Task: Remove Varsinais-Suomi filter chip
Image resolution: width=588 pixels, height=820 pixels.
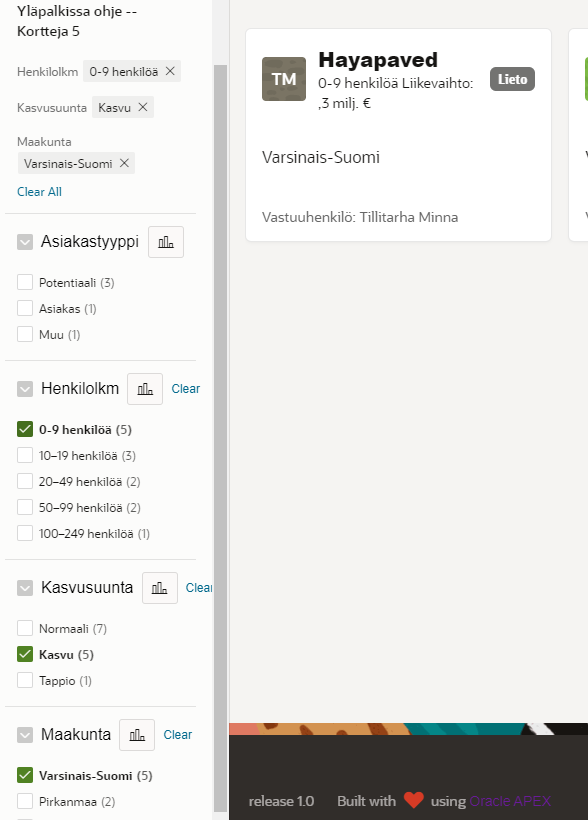Action: click(124, 163)
